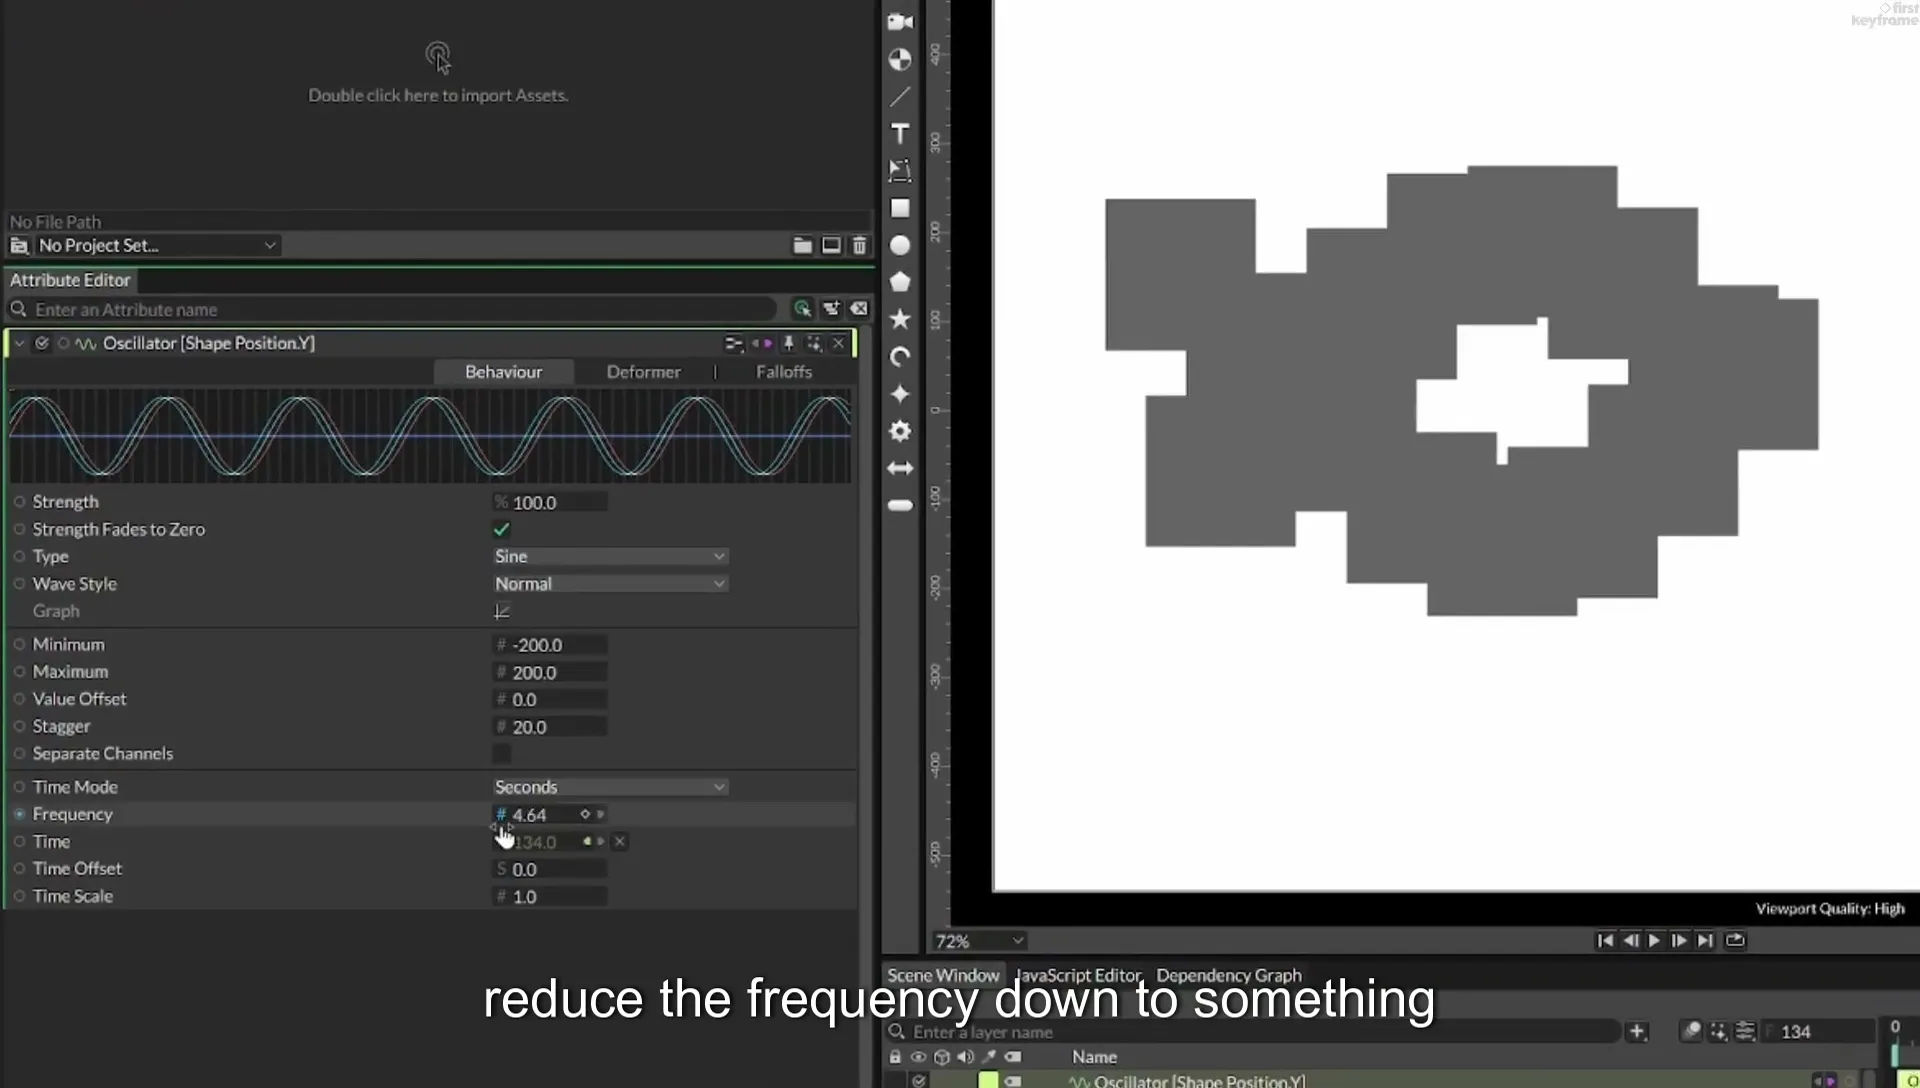Switch to the Behaviour tab
1920x1088 pixels.
[x=503, y=372]
